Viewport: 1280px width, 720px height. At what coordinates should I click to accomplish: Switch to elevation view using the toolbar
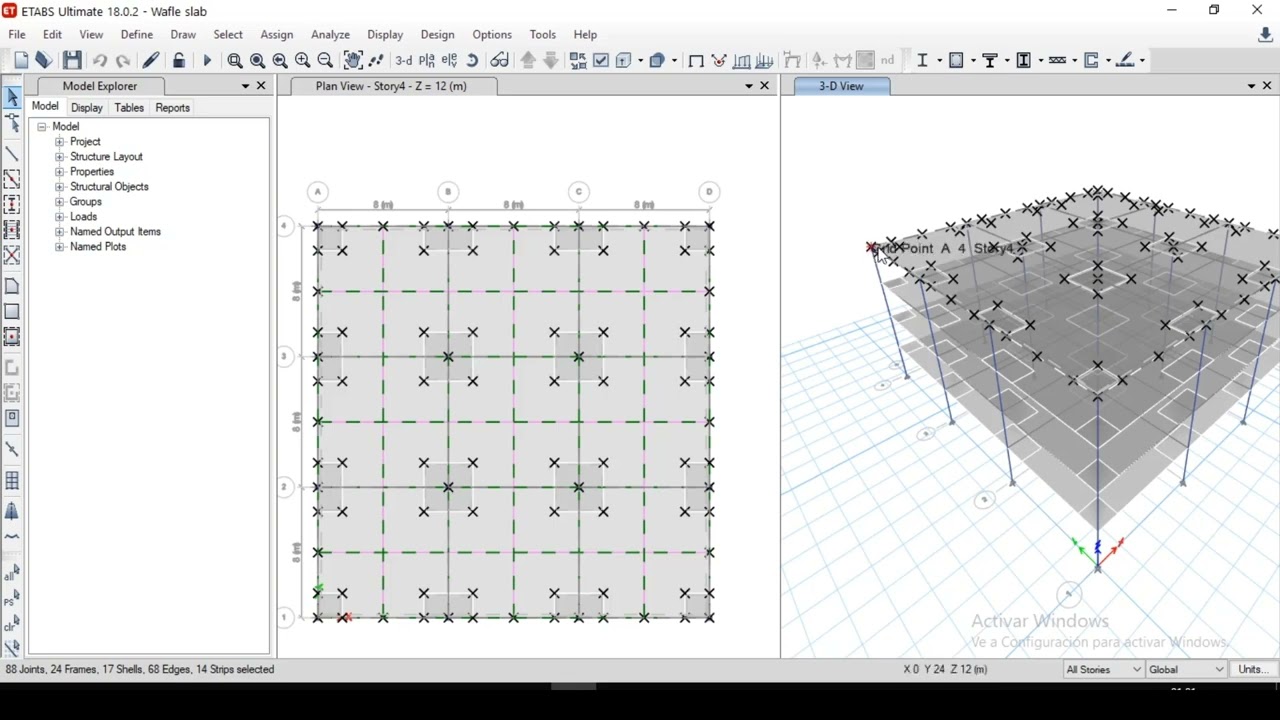(449, 60)
